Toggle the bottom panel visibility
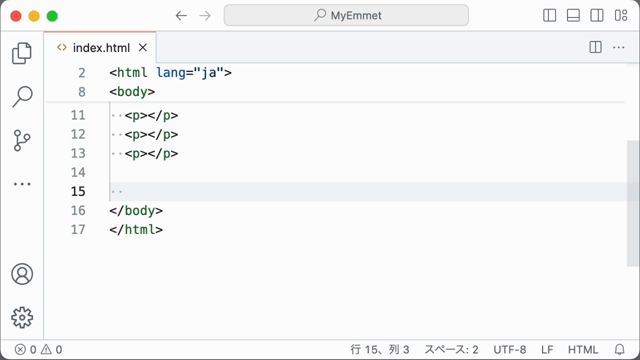The height and width of the screenshot is (360, 640). point(573,16)
